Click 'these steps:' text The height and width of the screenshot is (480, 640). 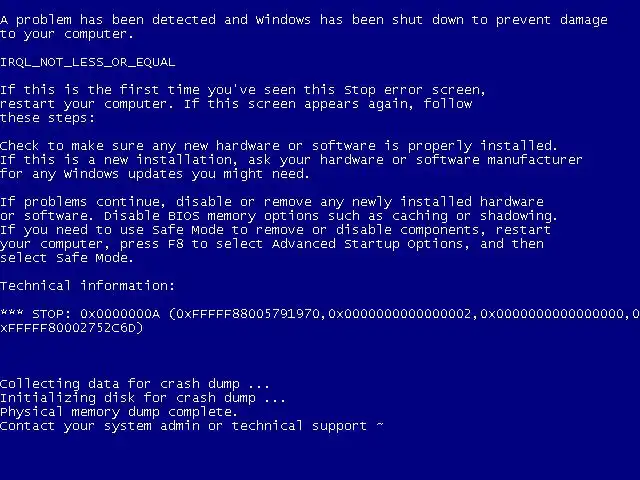pos(47,118)
